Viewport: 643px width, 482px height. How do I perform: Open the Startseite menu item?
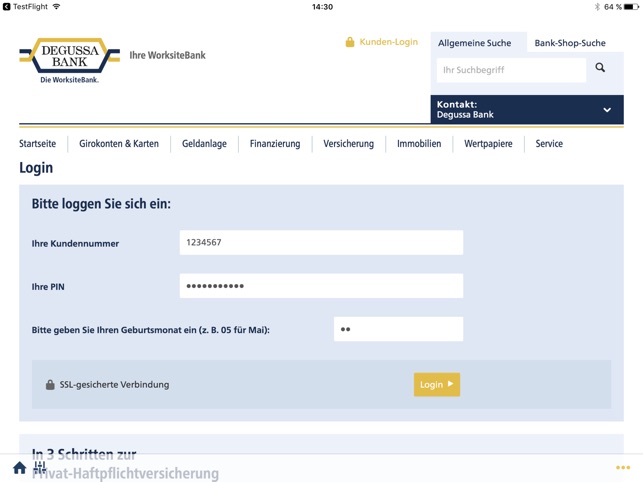pyautogui.click(x=38, y=144)
